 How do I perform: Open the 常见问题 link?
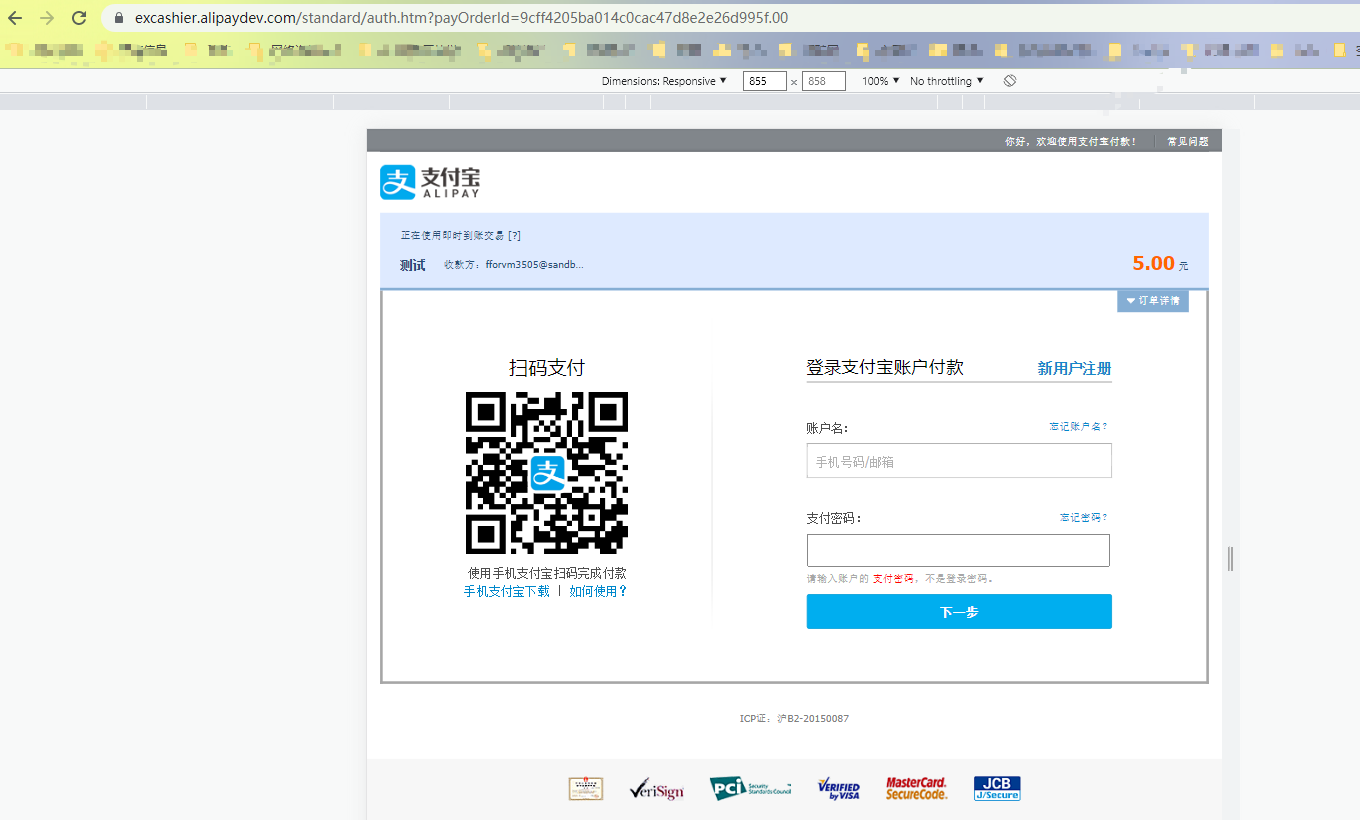pos(1188,142)
